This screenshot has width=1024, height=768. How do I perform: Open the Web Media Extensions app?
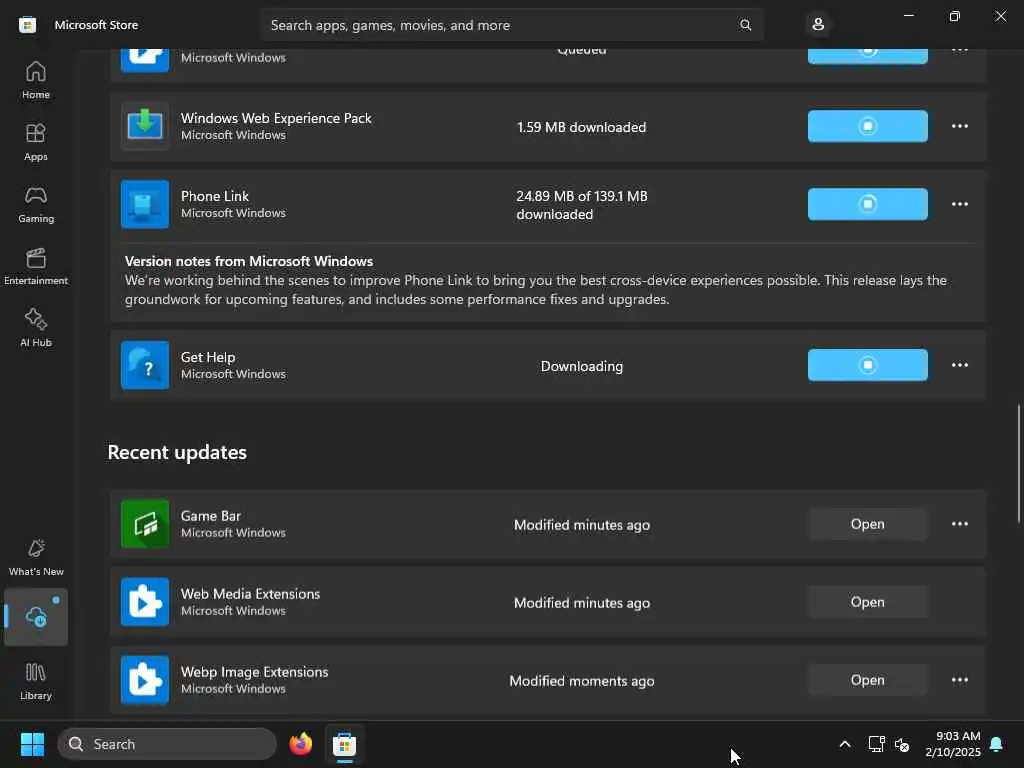pos(867,601)
